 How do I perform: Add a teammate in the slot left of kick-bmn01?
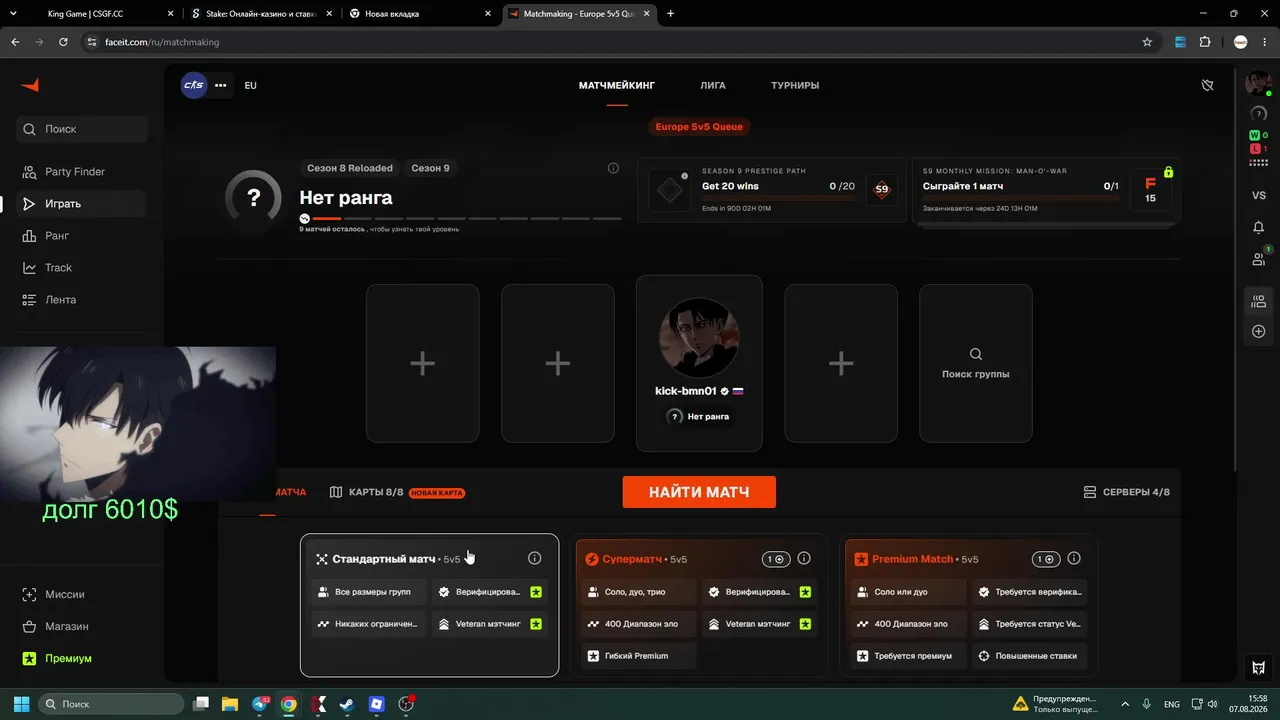558,363
